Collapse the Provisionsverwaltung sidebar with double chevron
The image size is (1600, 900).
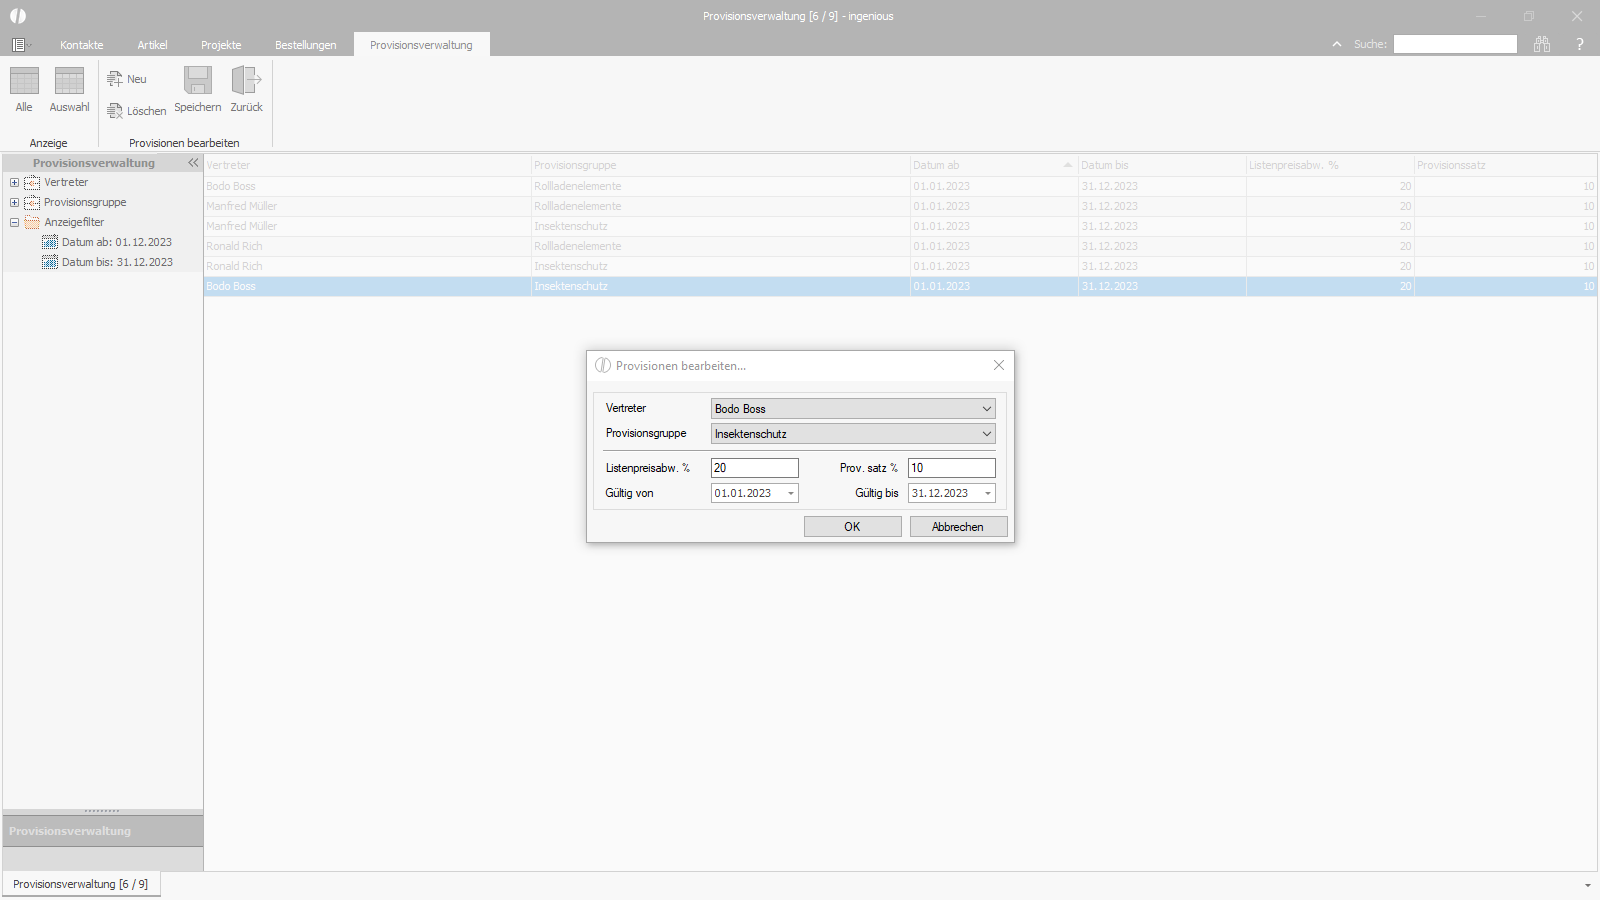tap(193, 163)
